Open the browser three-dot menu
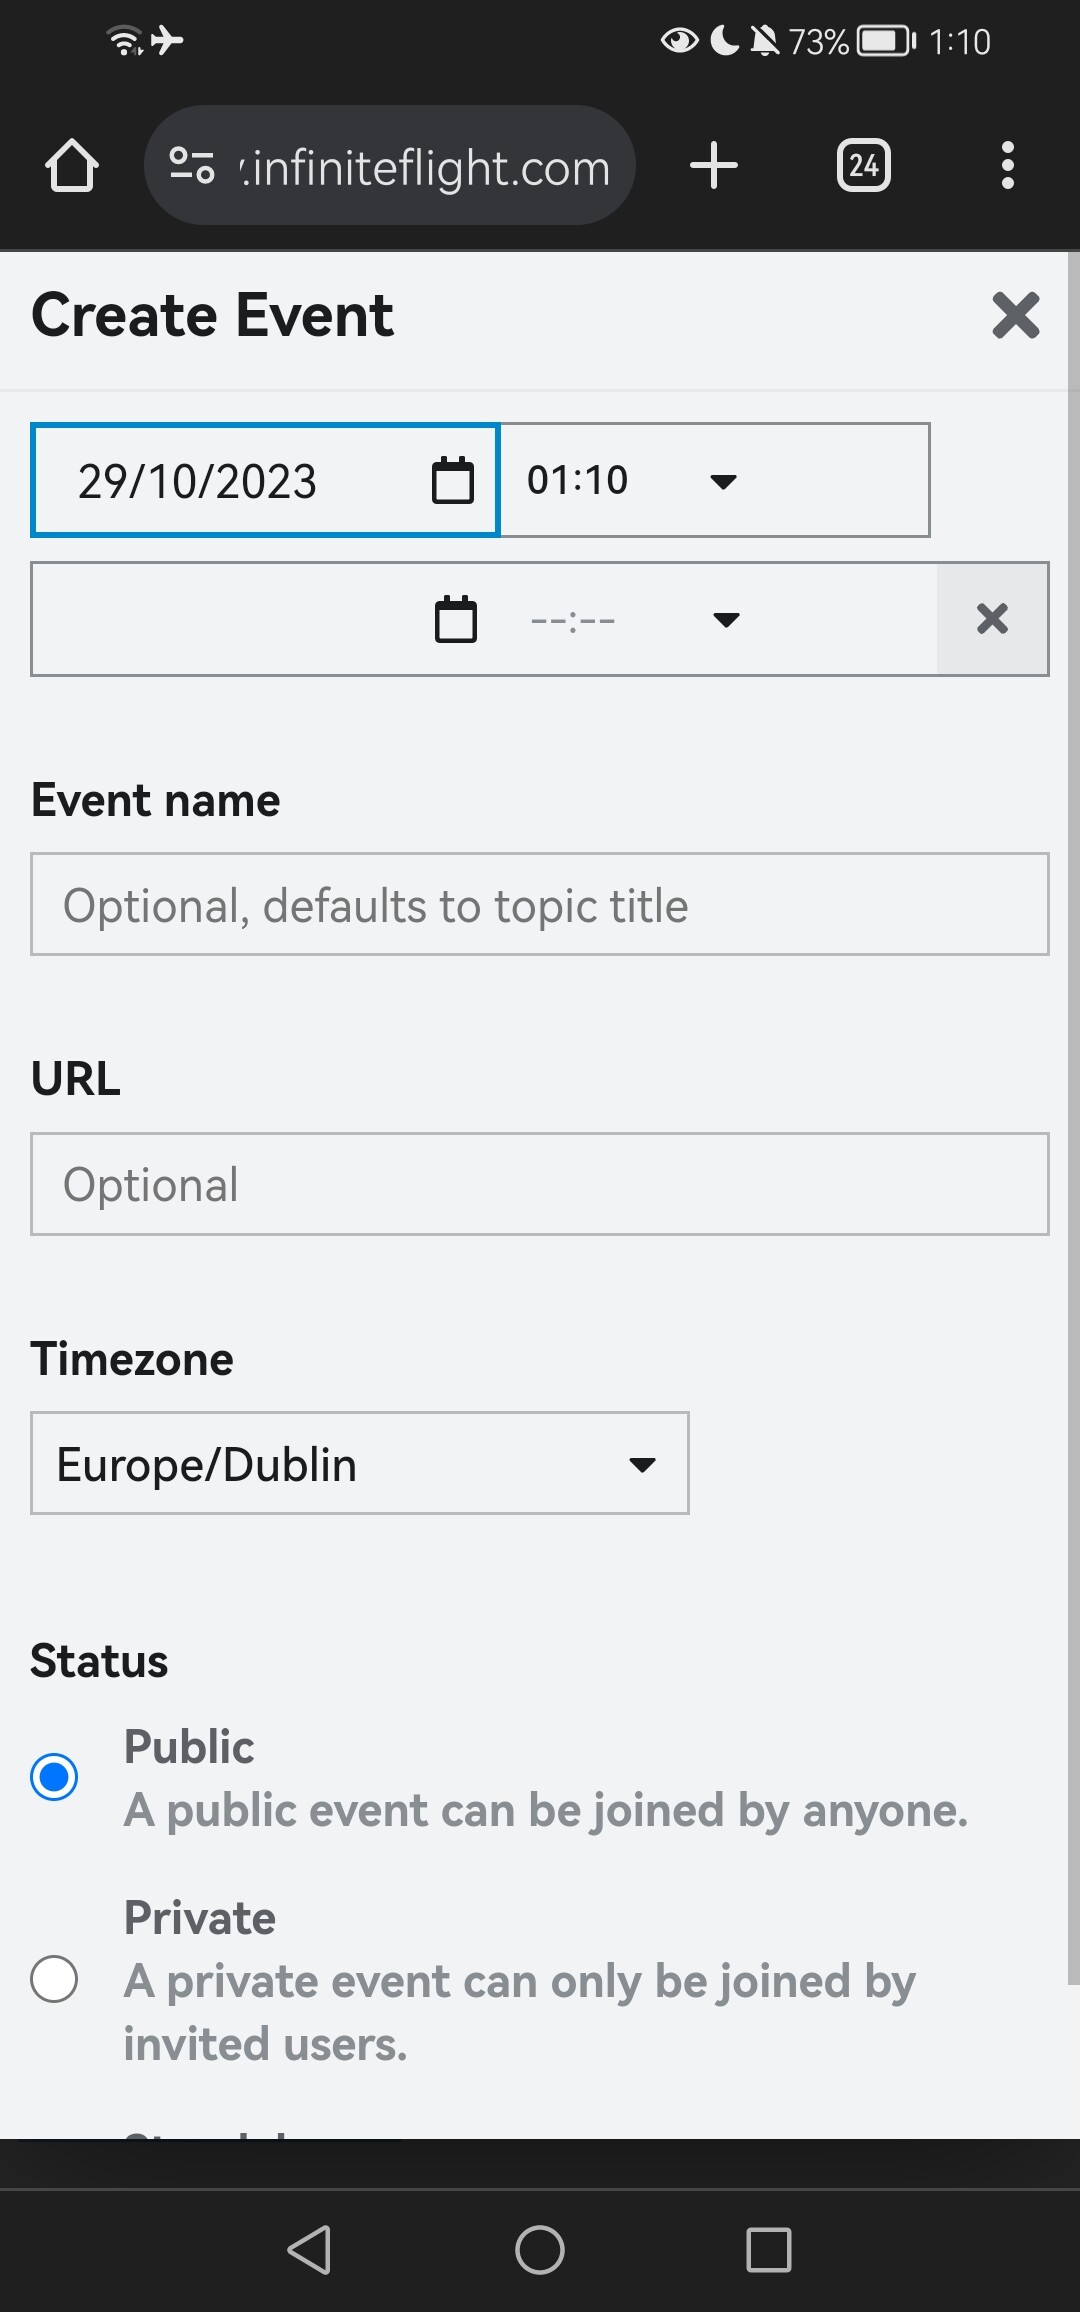 click(1007, 165)
